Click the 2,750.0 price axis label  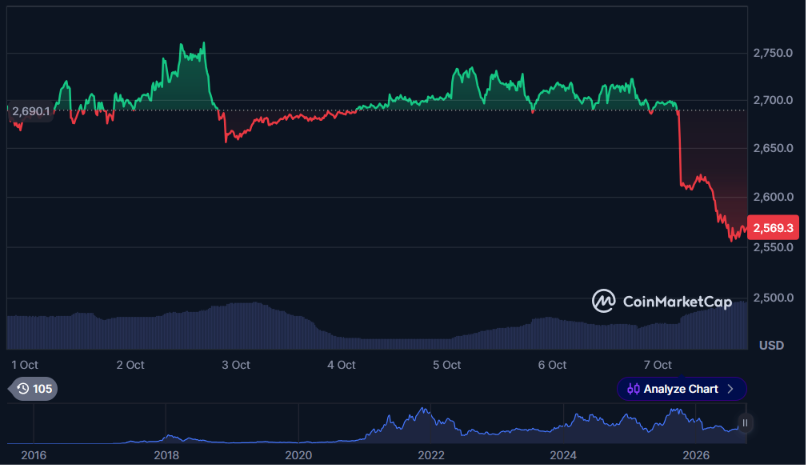point(773,53)
